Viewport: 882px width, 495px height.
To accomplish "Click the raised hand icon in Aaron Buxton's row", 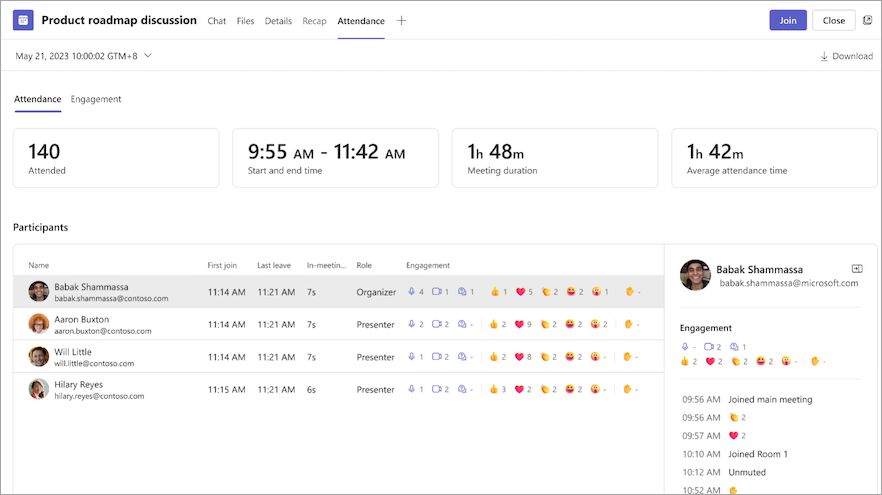I will click(x=629, y=324).
